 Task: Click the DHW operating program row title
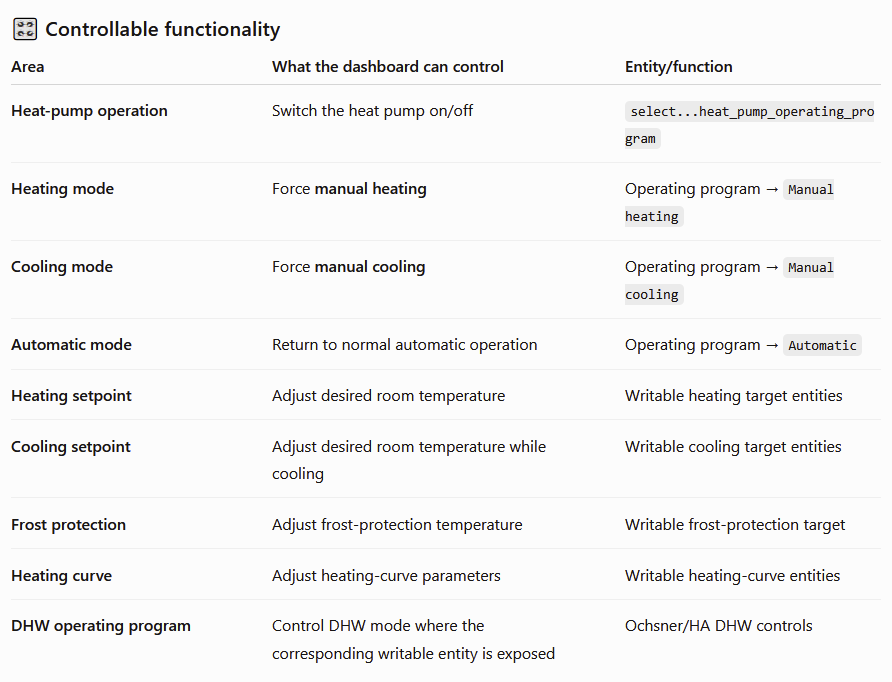point(101,626)
